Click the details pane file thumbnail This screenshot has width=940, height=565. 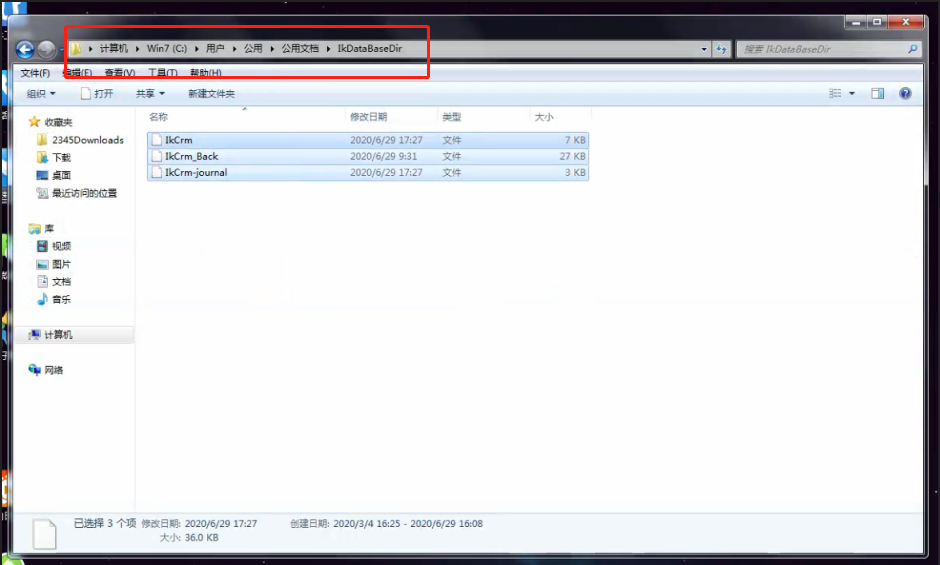point(44,533)
